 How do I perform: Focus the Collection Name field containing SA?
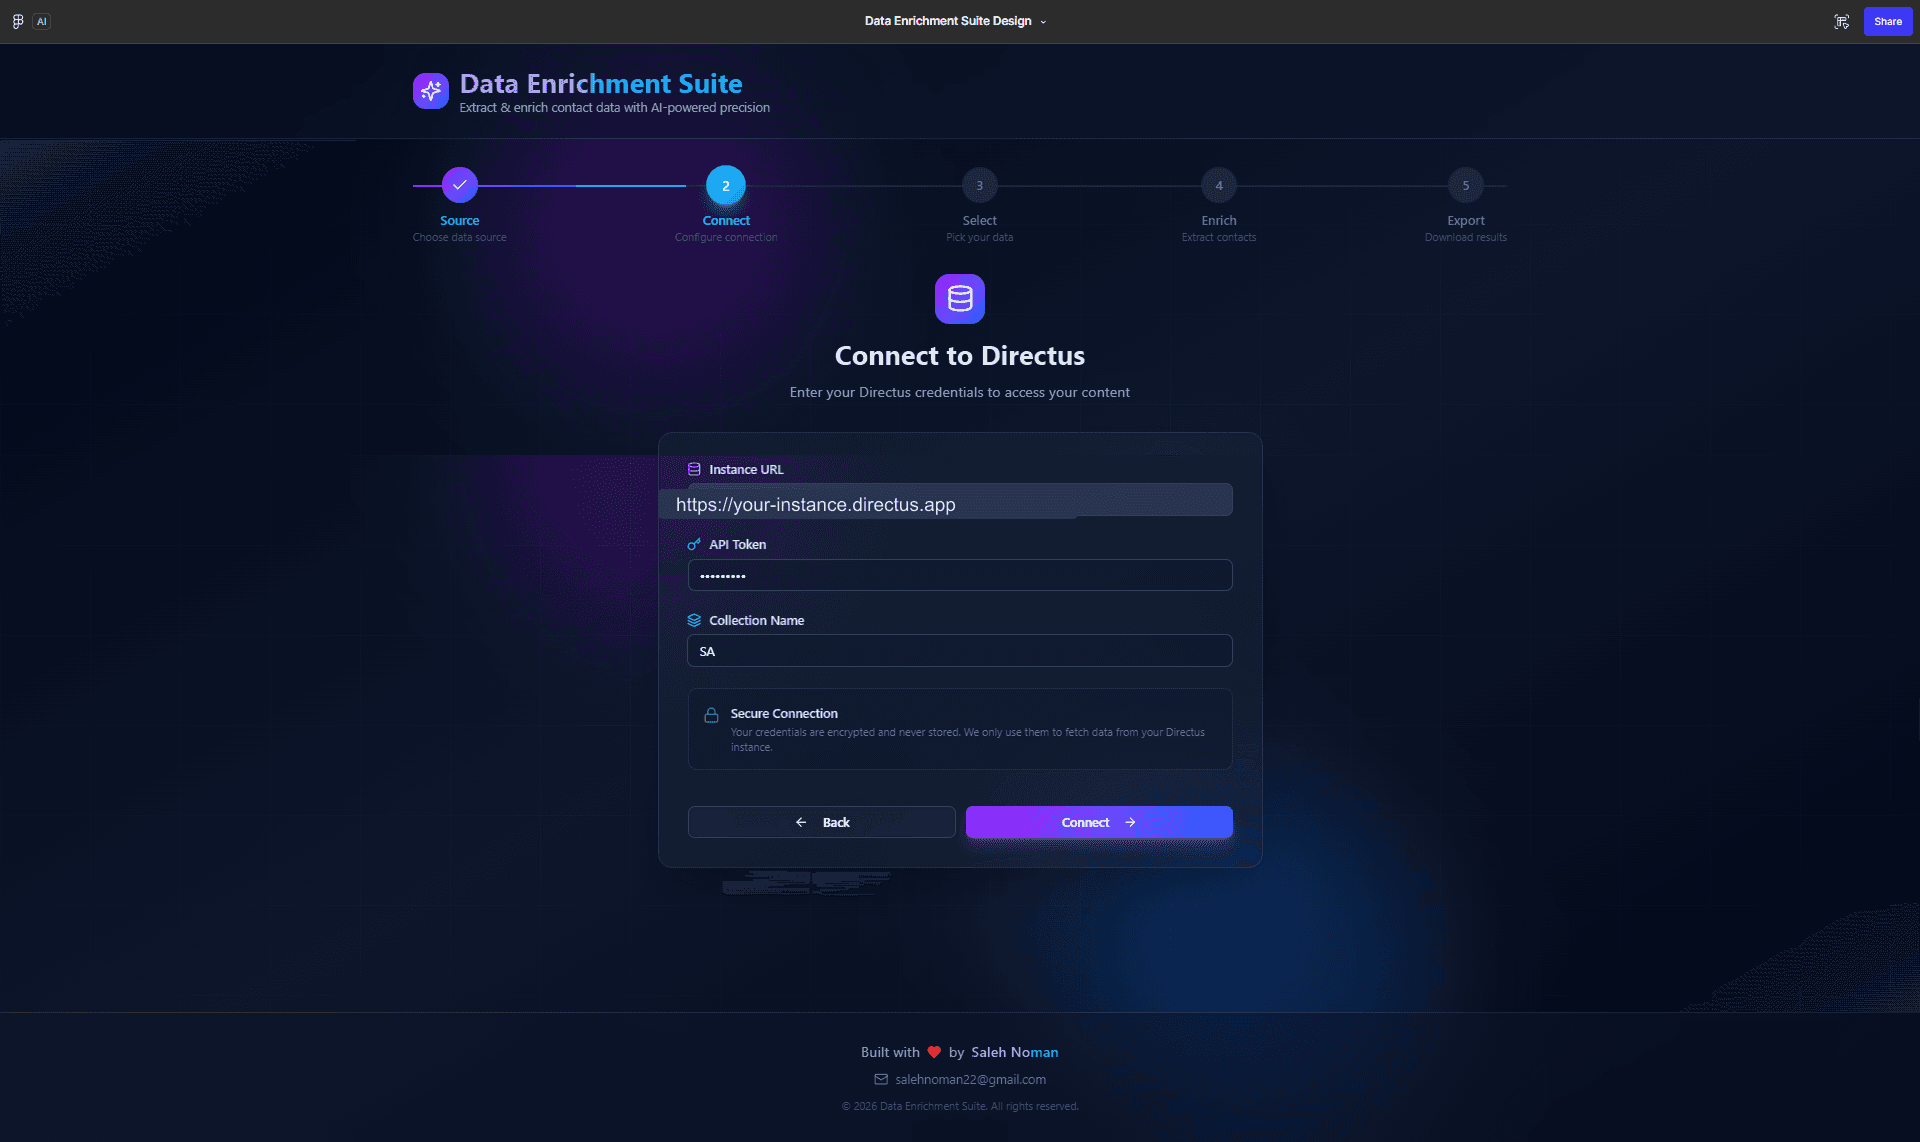(x=960, y=651)
